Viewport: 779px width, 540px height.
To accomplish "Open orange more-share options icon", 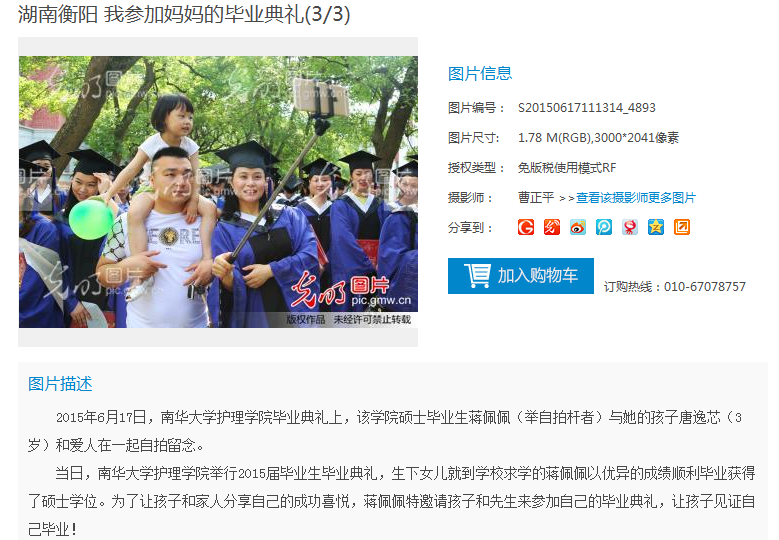I will tap(682, 227).
